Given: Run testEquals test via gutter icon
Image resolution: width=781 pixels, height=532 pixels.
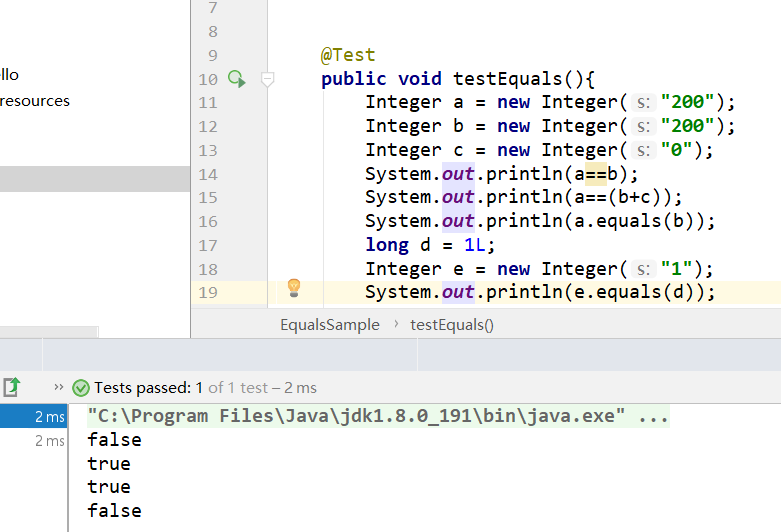Looking at the screenshot, I should pos(237,79).
